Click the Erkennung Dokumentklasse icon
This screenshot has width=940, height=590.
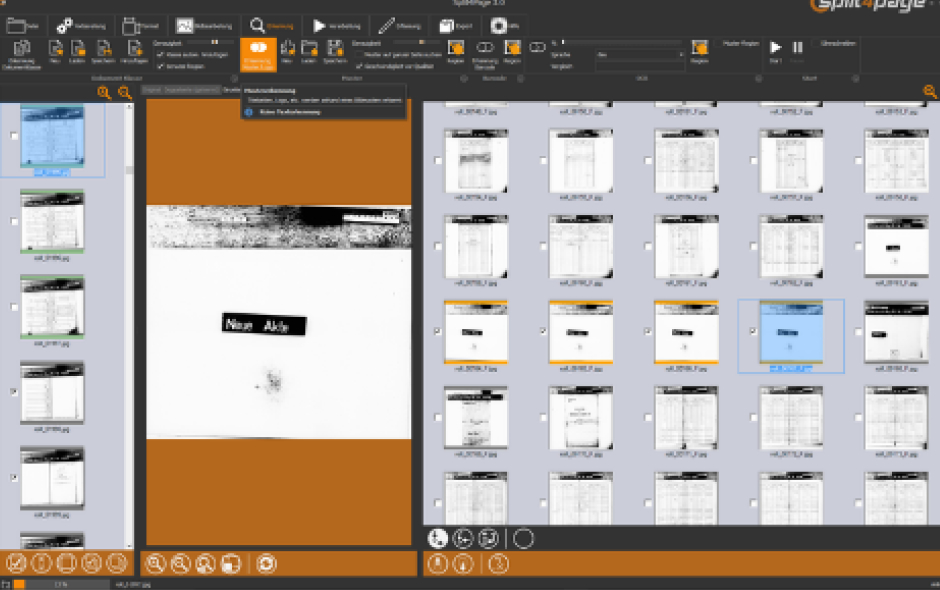click(x=22, y=54)
